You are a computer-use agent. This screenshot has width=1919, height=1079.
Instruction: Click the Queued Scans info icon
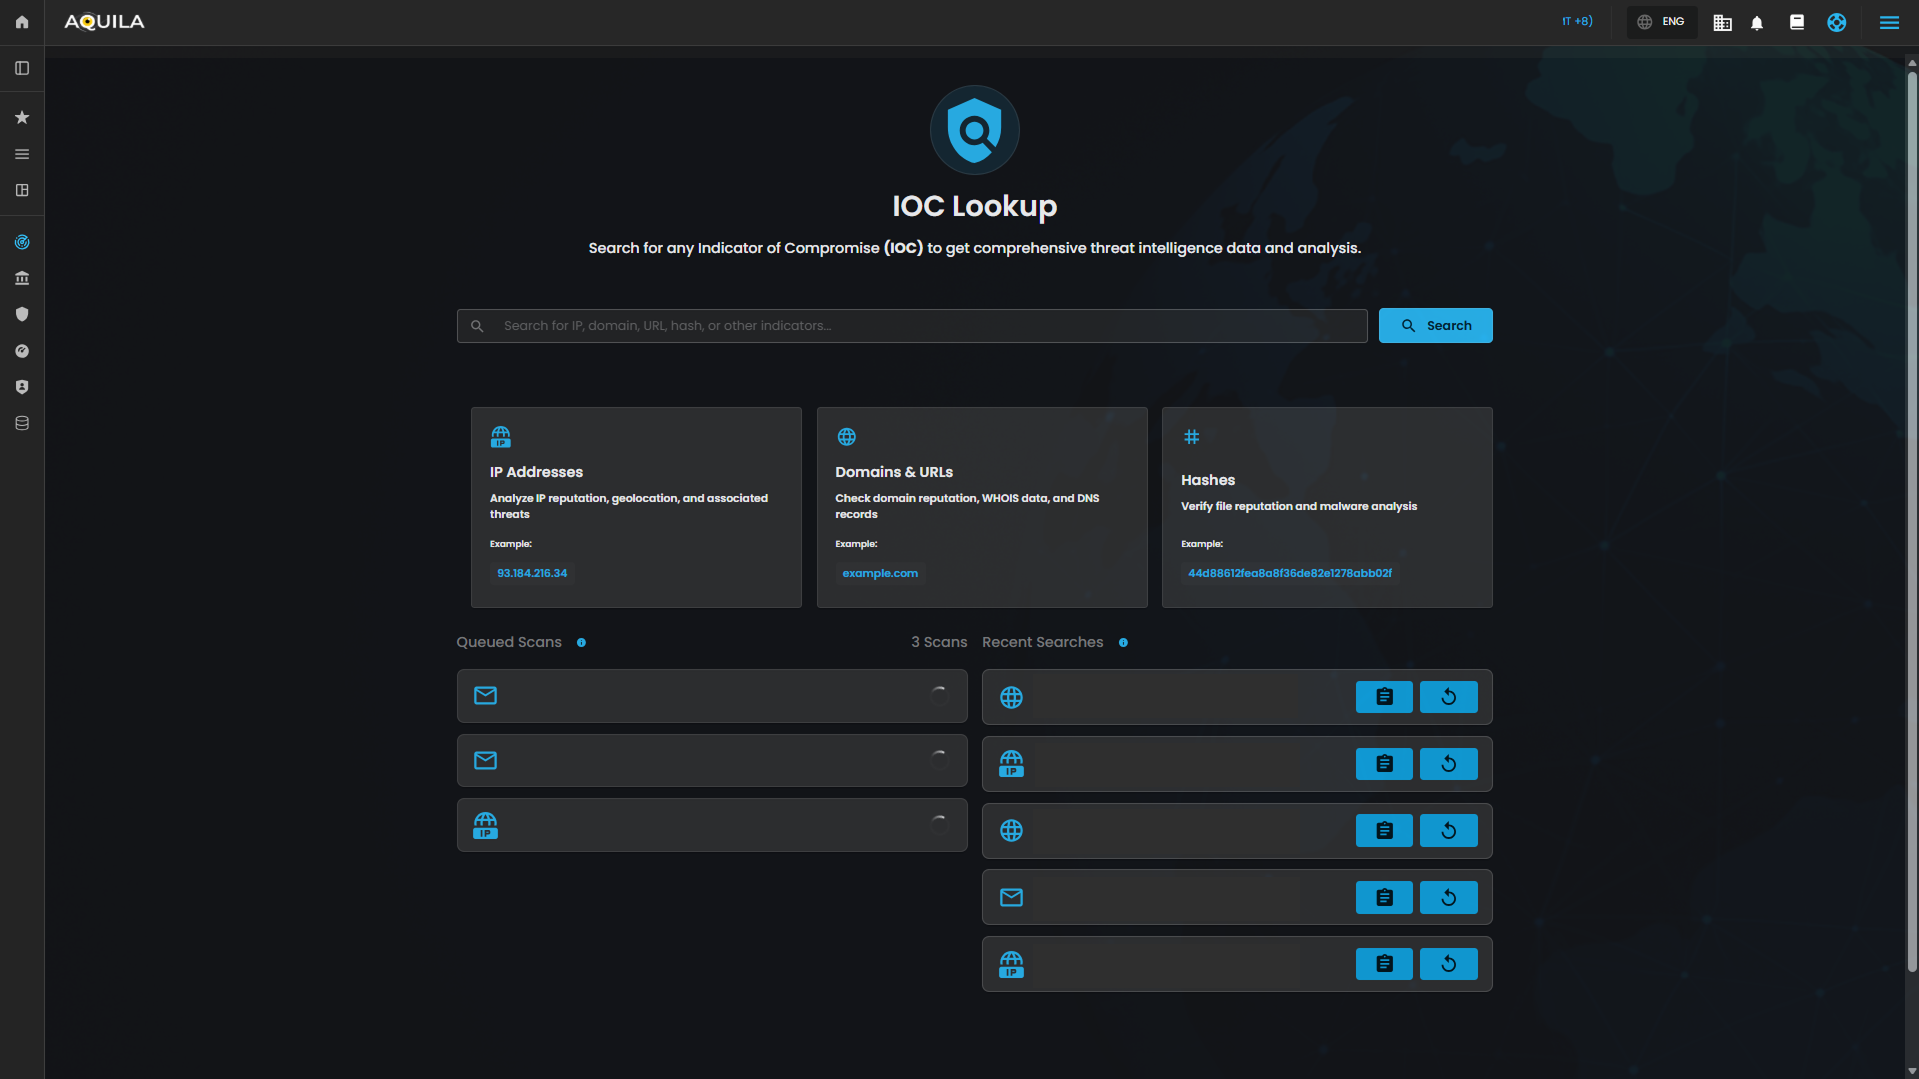581,643
